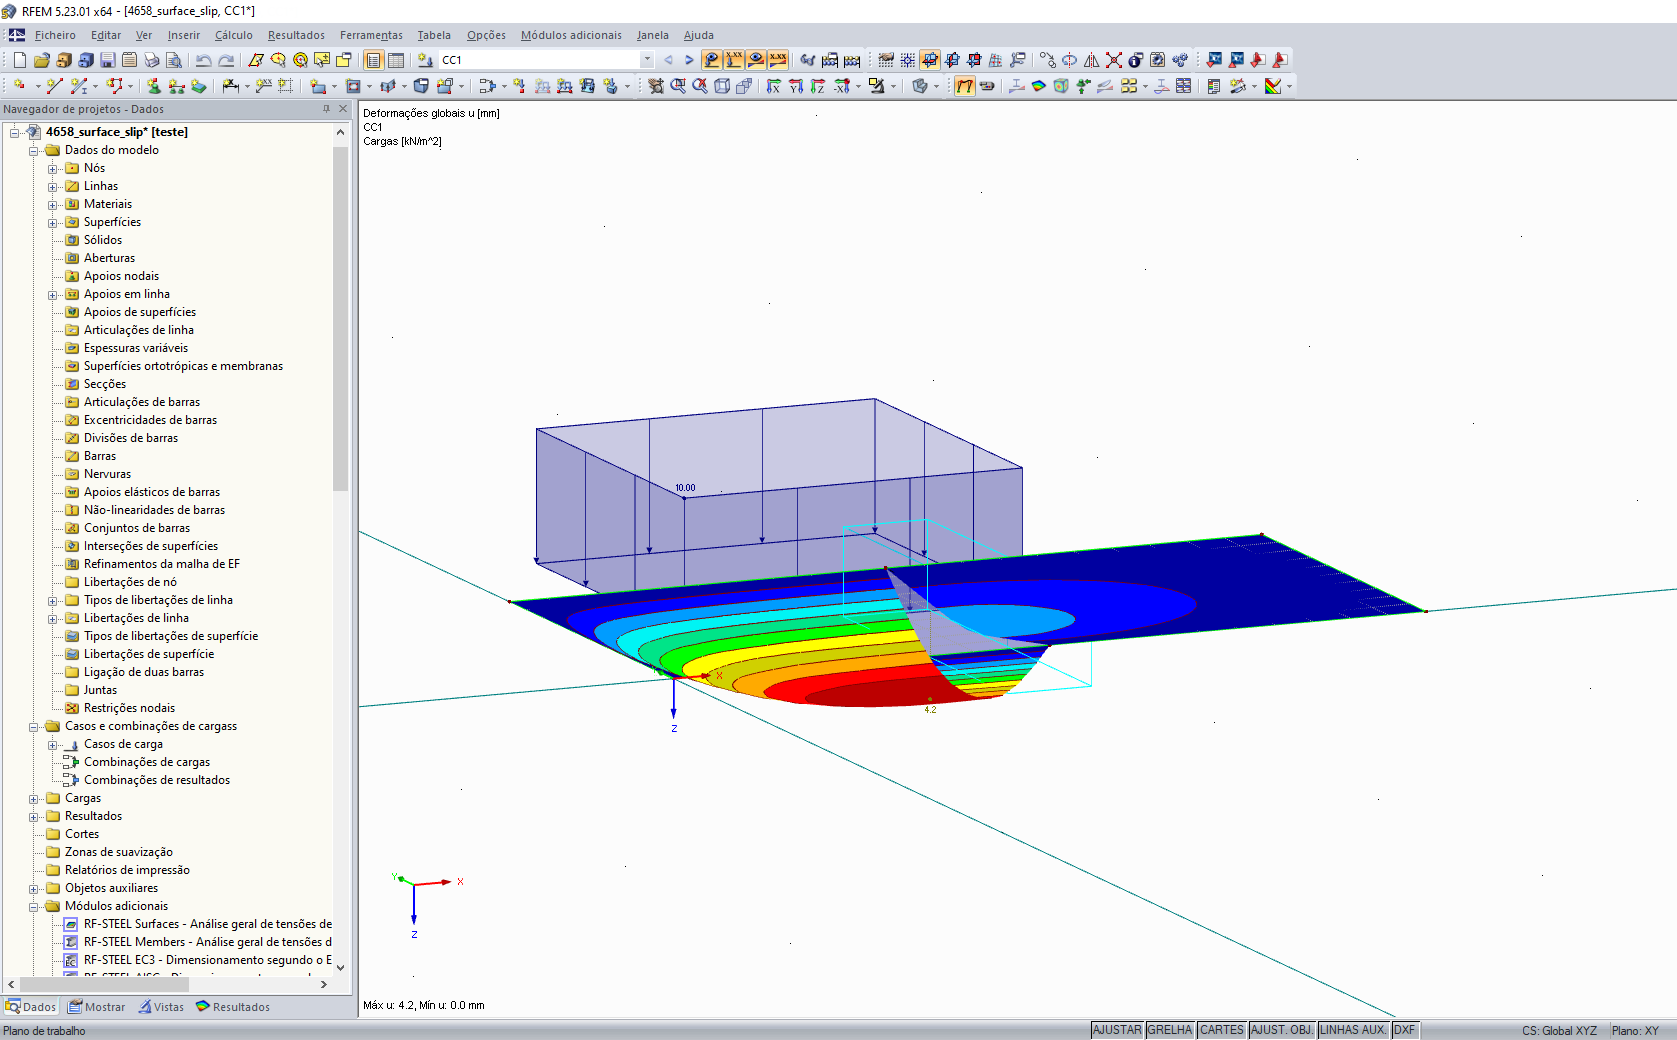Open the Ferramentas menu

tap(371, 35)
